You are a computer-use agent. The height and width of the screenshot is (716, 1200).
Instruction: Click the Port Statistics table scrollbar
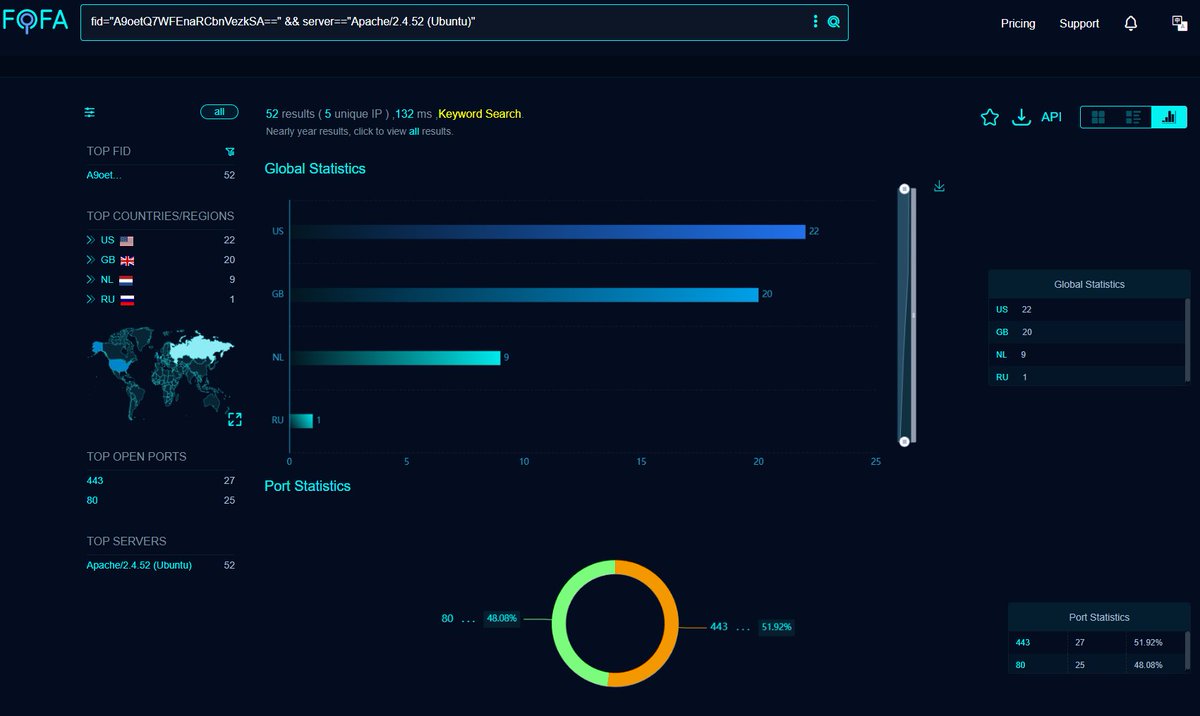tap(1187, 653)
